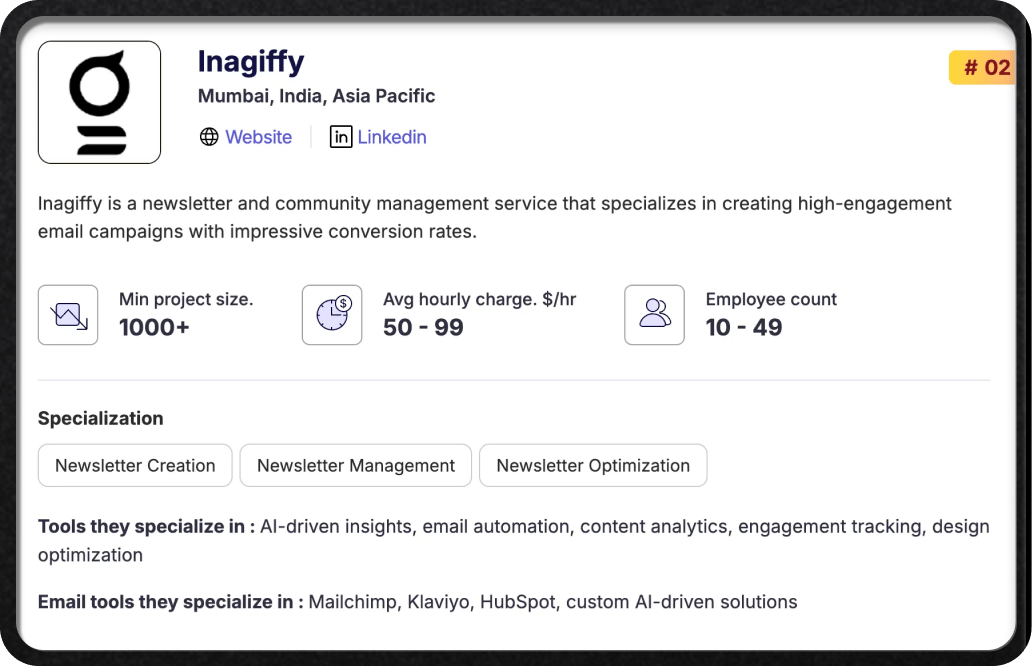
Task: Select the Newsletter Management tag
Action: pyautogui.click(x=356, y=466)
